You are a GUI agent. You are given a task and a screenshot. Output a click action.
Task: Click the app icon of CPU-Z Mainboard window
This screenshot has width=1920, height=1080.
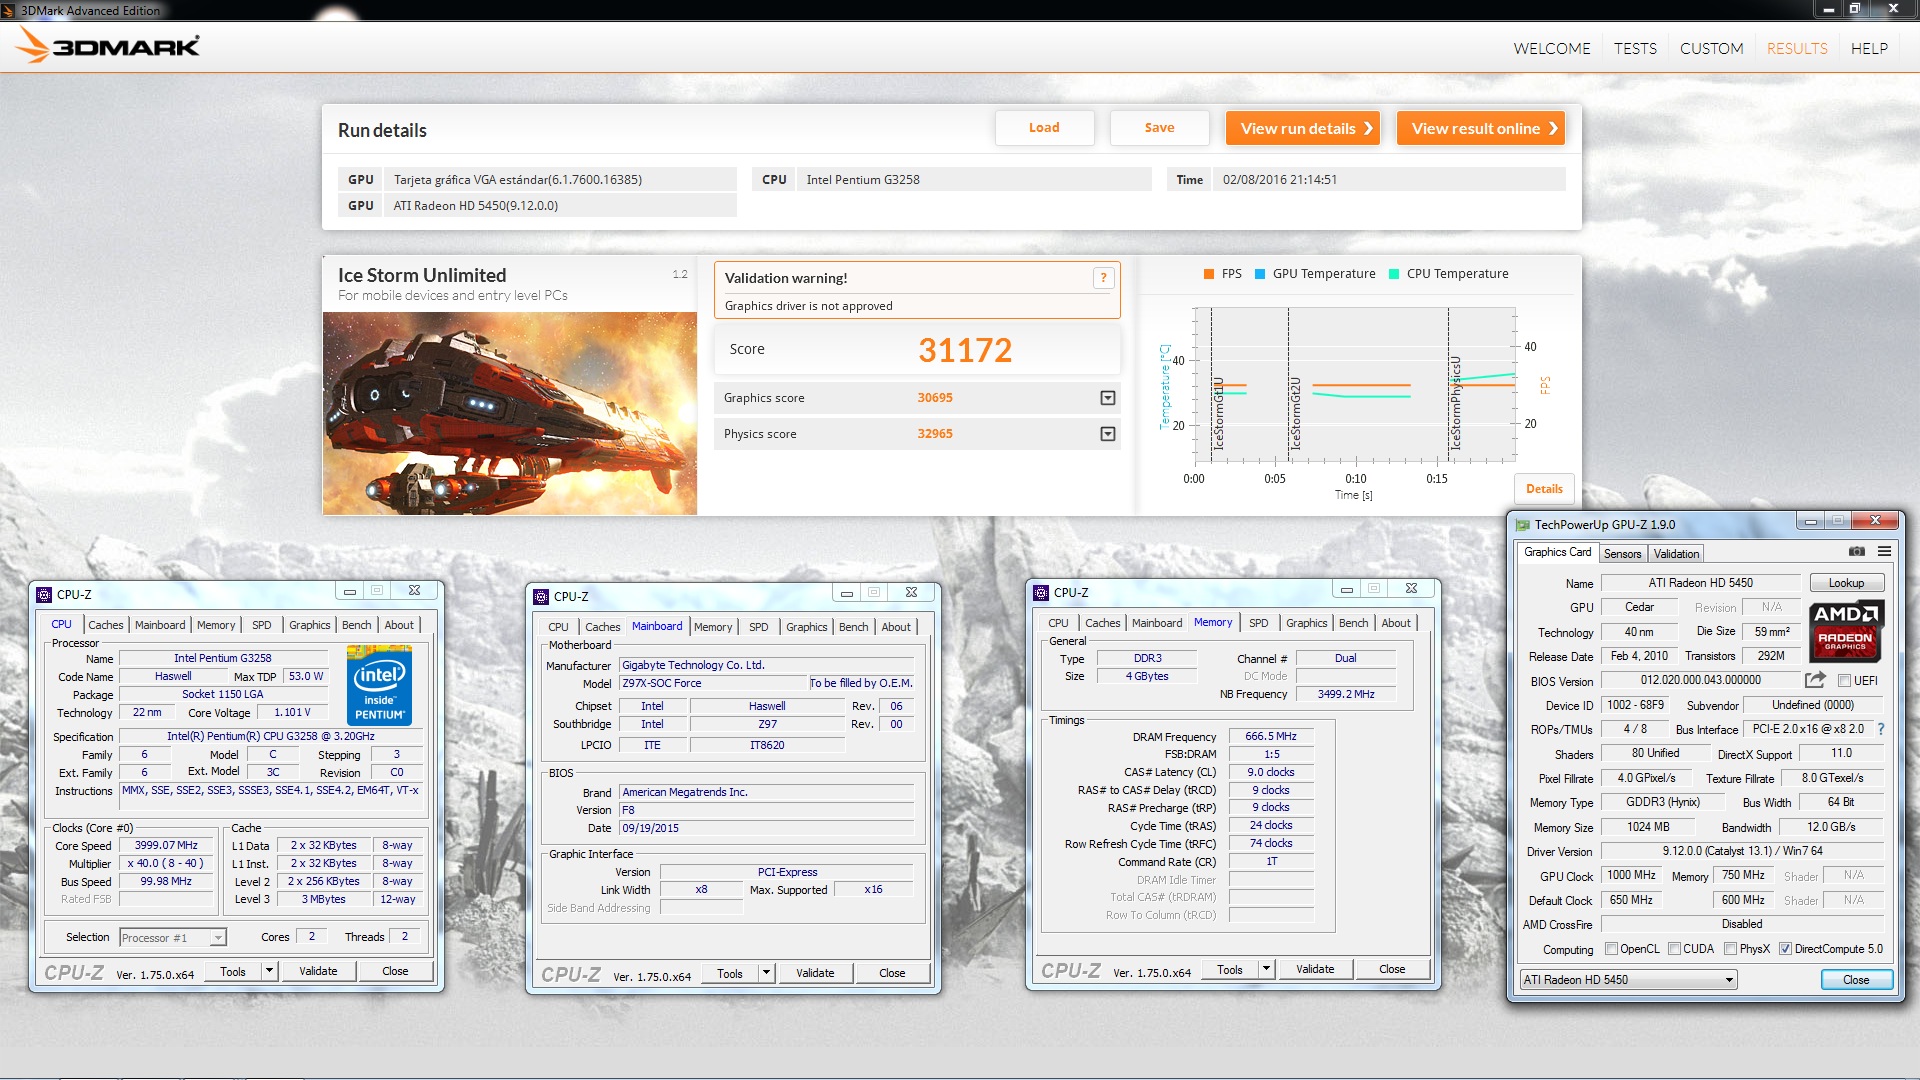click(541, 596)
